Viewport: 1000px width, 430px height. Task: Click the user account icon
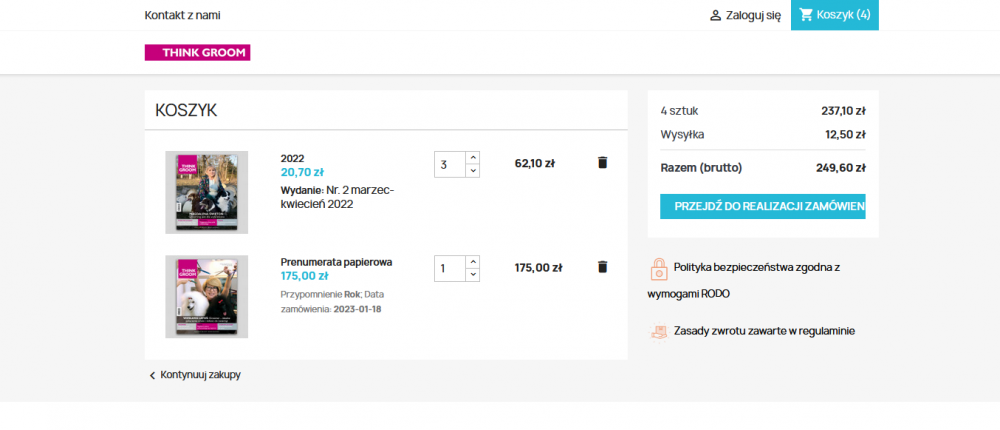[715, 15]
